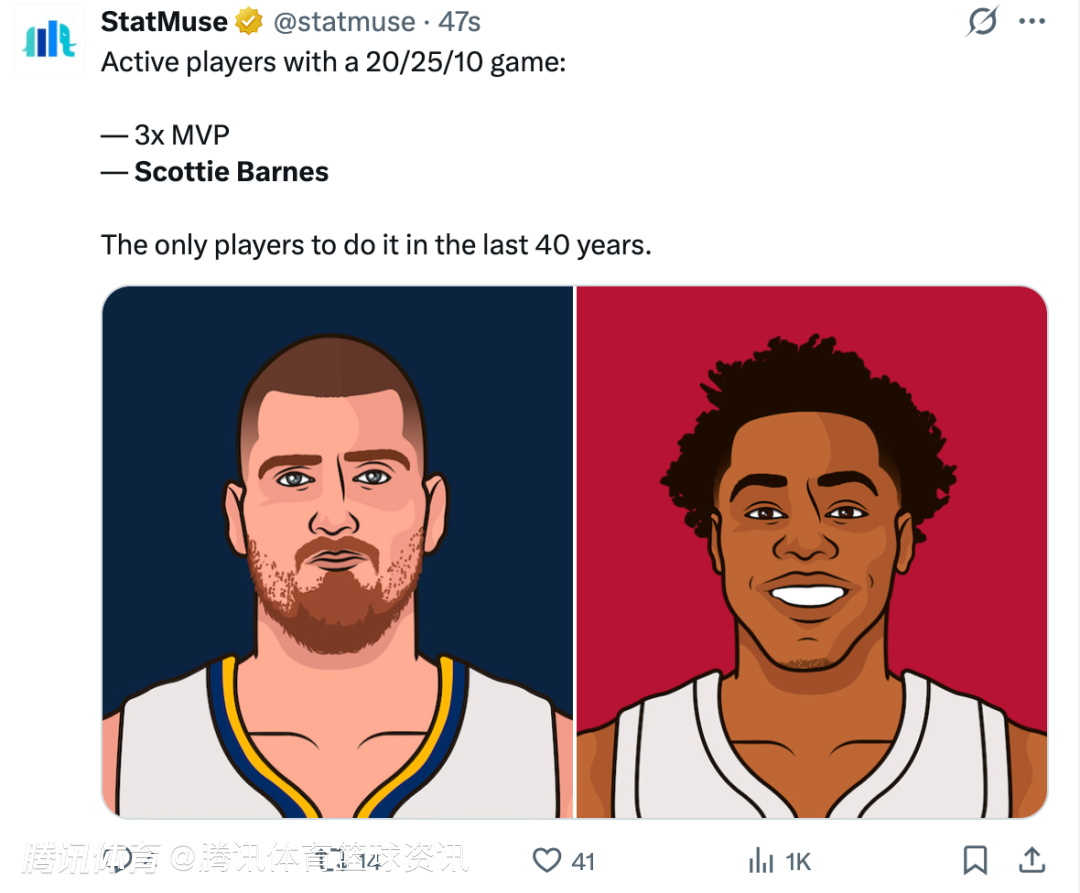Open the StatMuse display name link
The image size is (1080, 893).
[164, 21]
